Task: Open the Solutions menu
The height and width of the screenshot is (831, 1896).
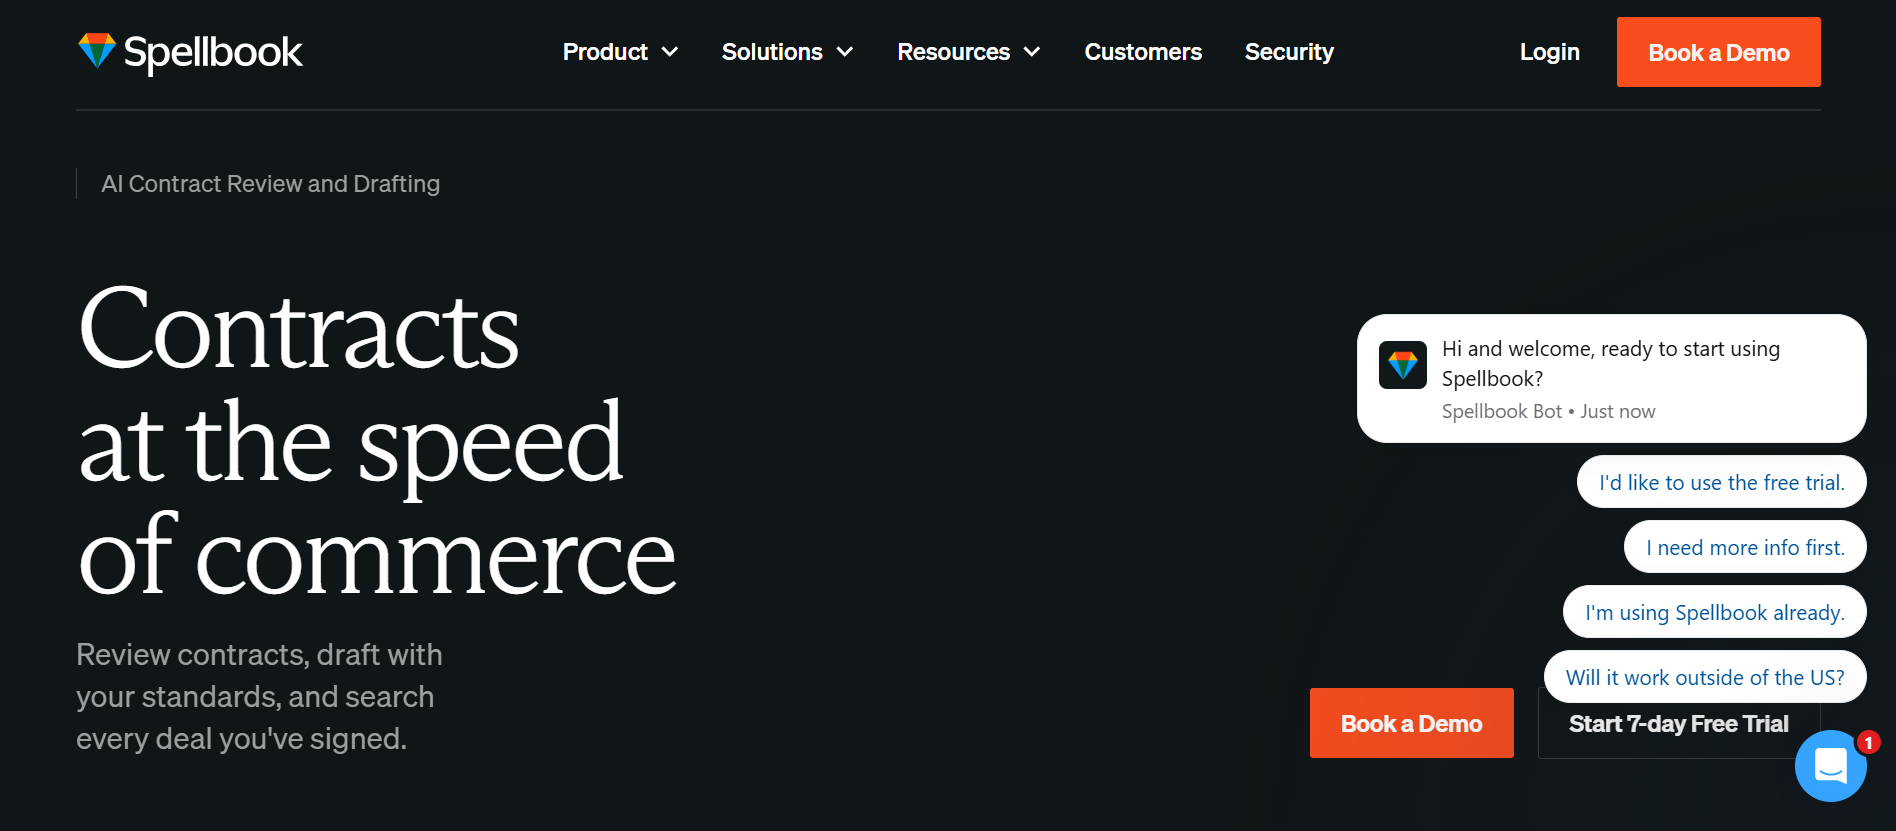Action: click(x=788, y=52)
